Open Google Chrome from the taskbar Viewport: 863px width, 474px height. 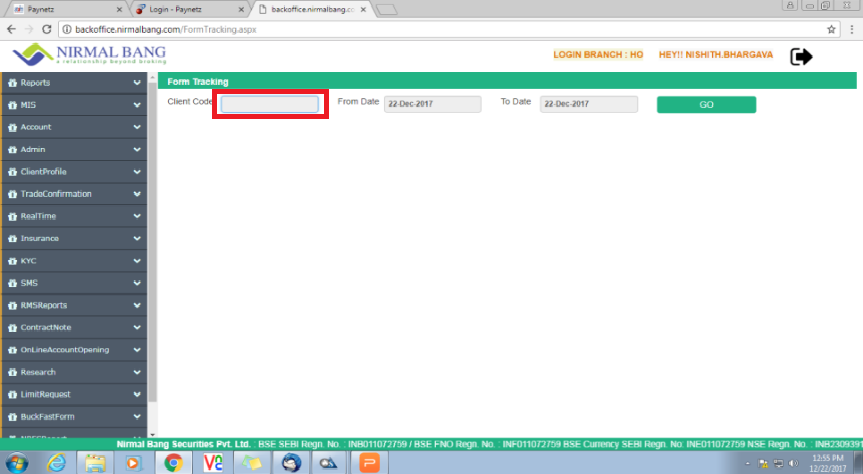[x=173, y=461]
